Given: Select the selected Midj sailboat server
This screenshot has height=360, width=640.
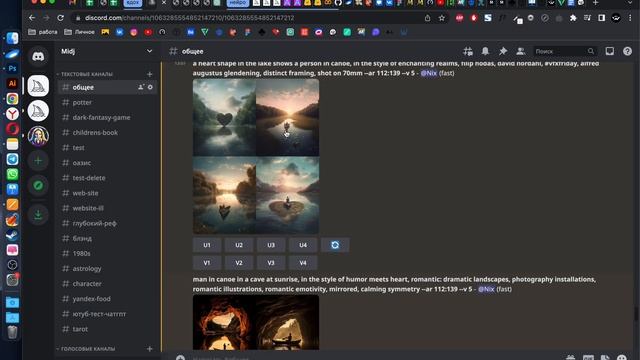Looking at the screenshot, I should [38, 86].
